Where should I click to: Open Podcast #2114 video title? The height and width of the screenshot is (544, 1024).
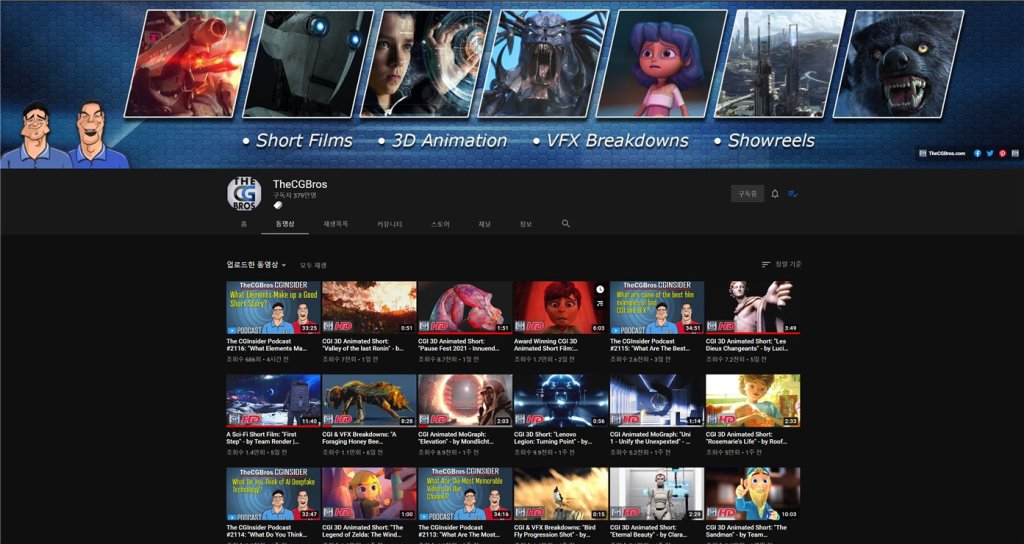pos(267,531)
